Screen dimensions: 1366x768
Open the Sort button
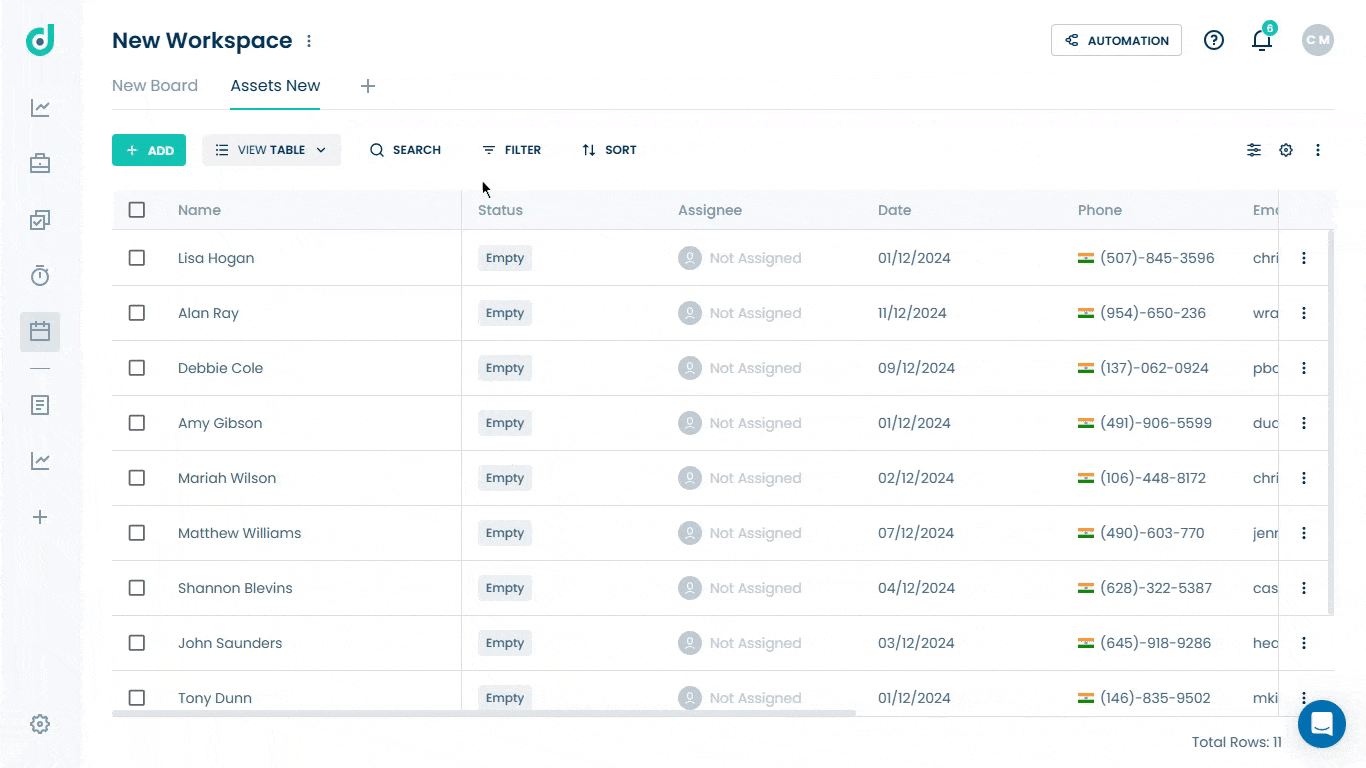point(609,150)
